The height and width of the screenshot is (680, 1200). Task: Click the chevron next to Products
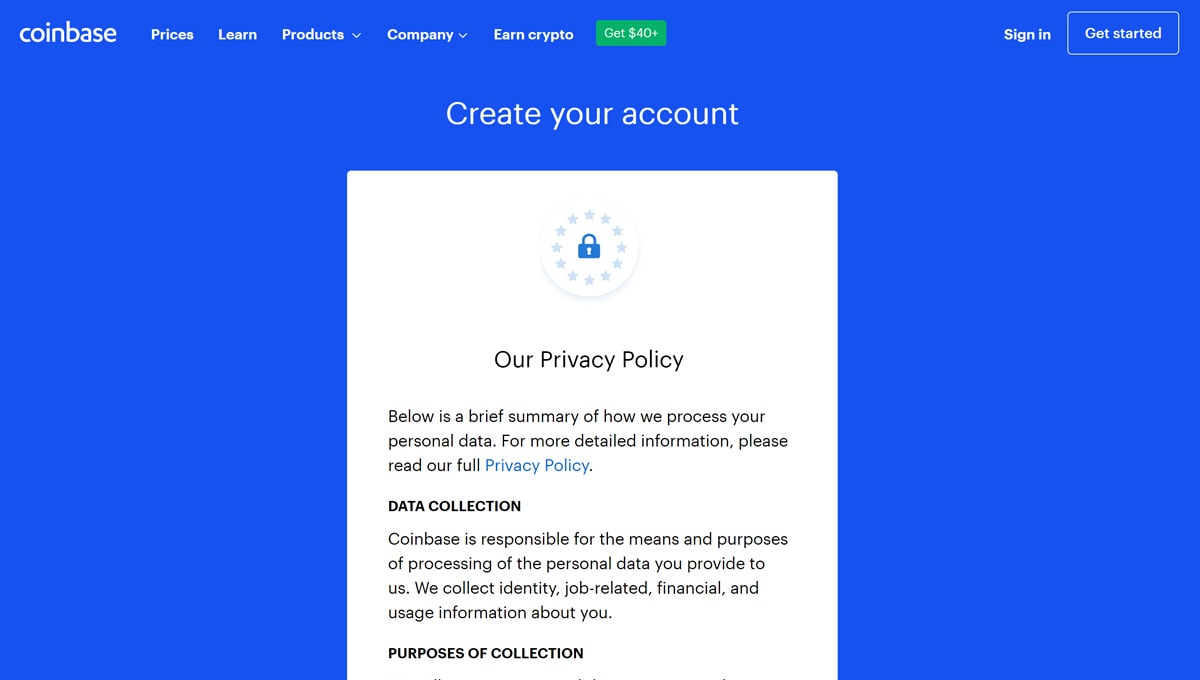(x=356, y=35)
